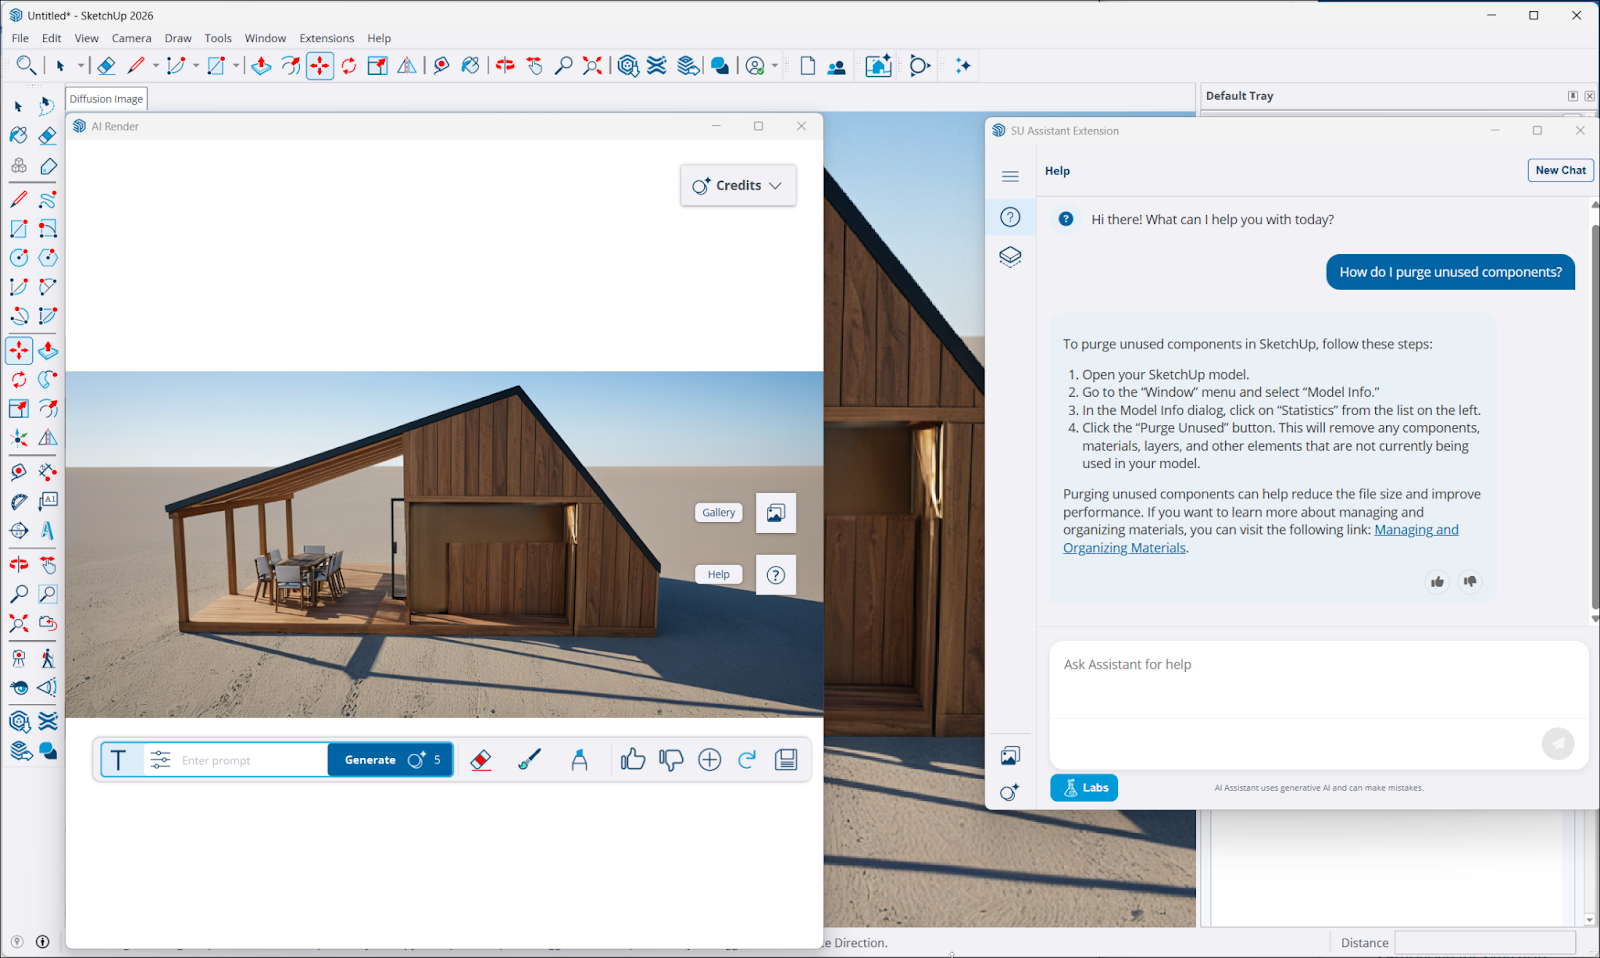Open the Extensions menu
Screen dimensions: 1600x958
click(326, 38)
